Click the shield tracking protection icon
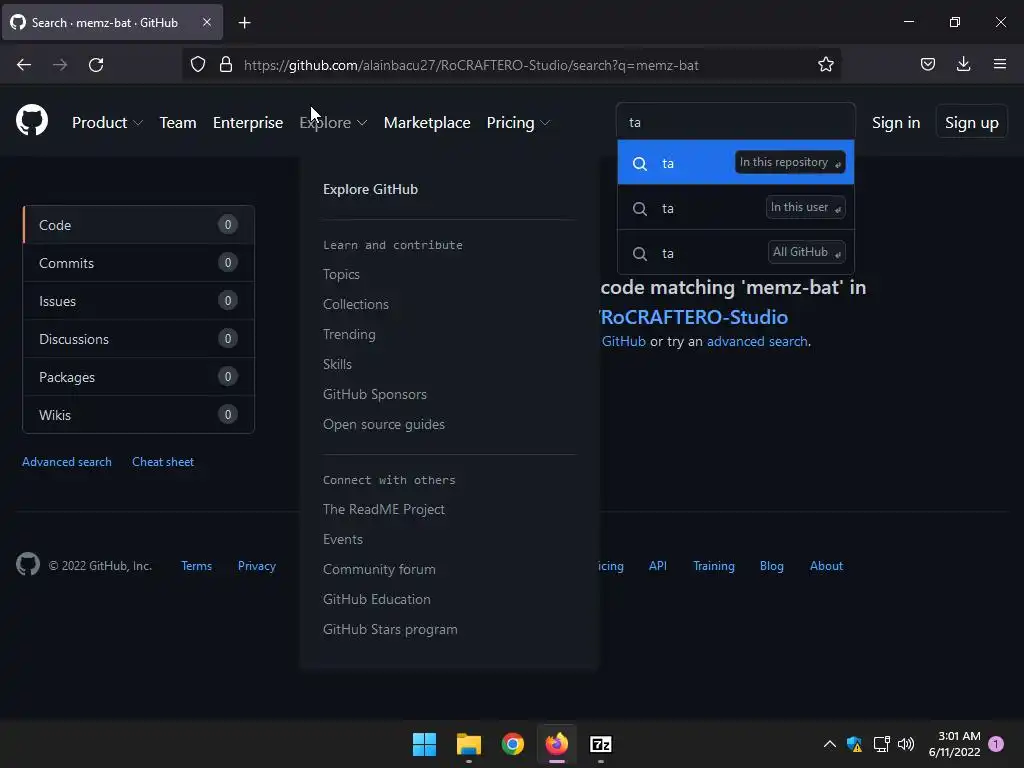The width and height of the screenshot is (1024, 768). click(x=198, y=65)
